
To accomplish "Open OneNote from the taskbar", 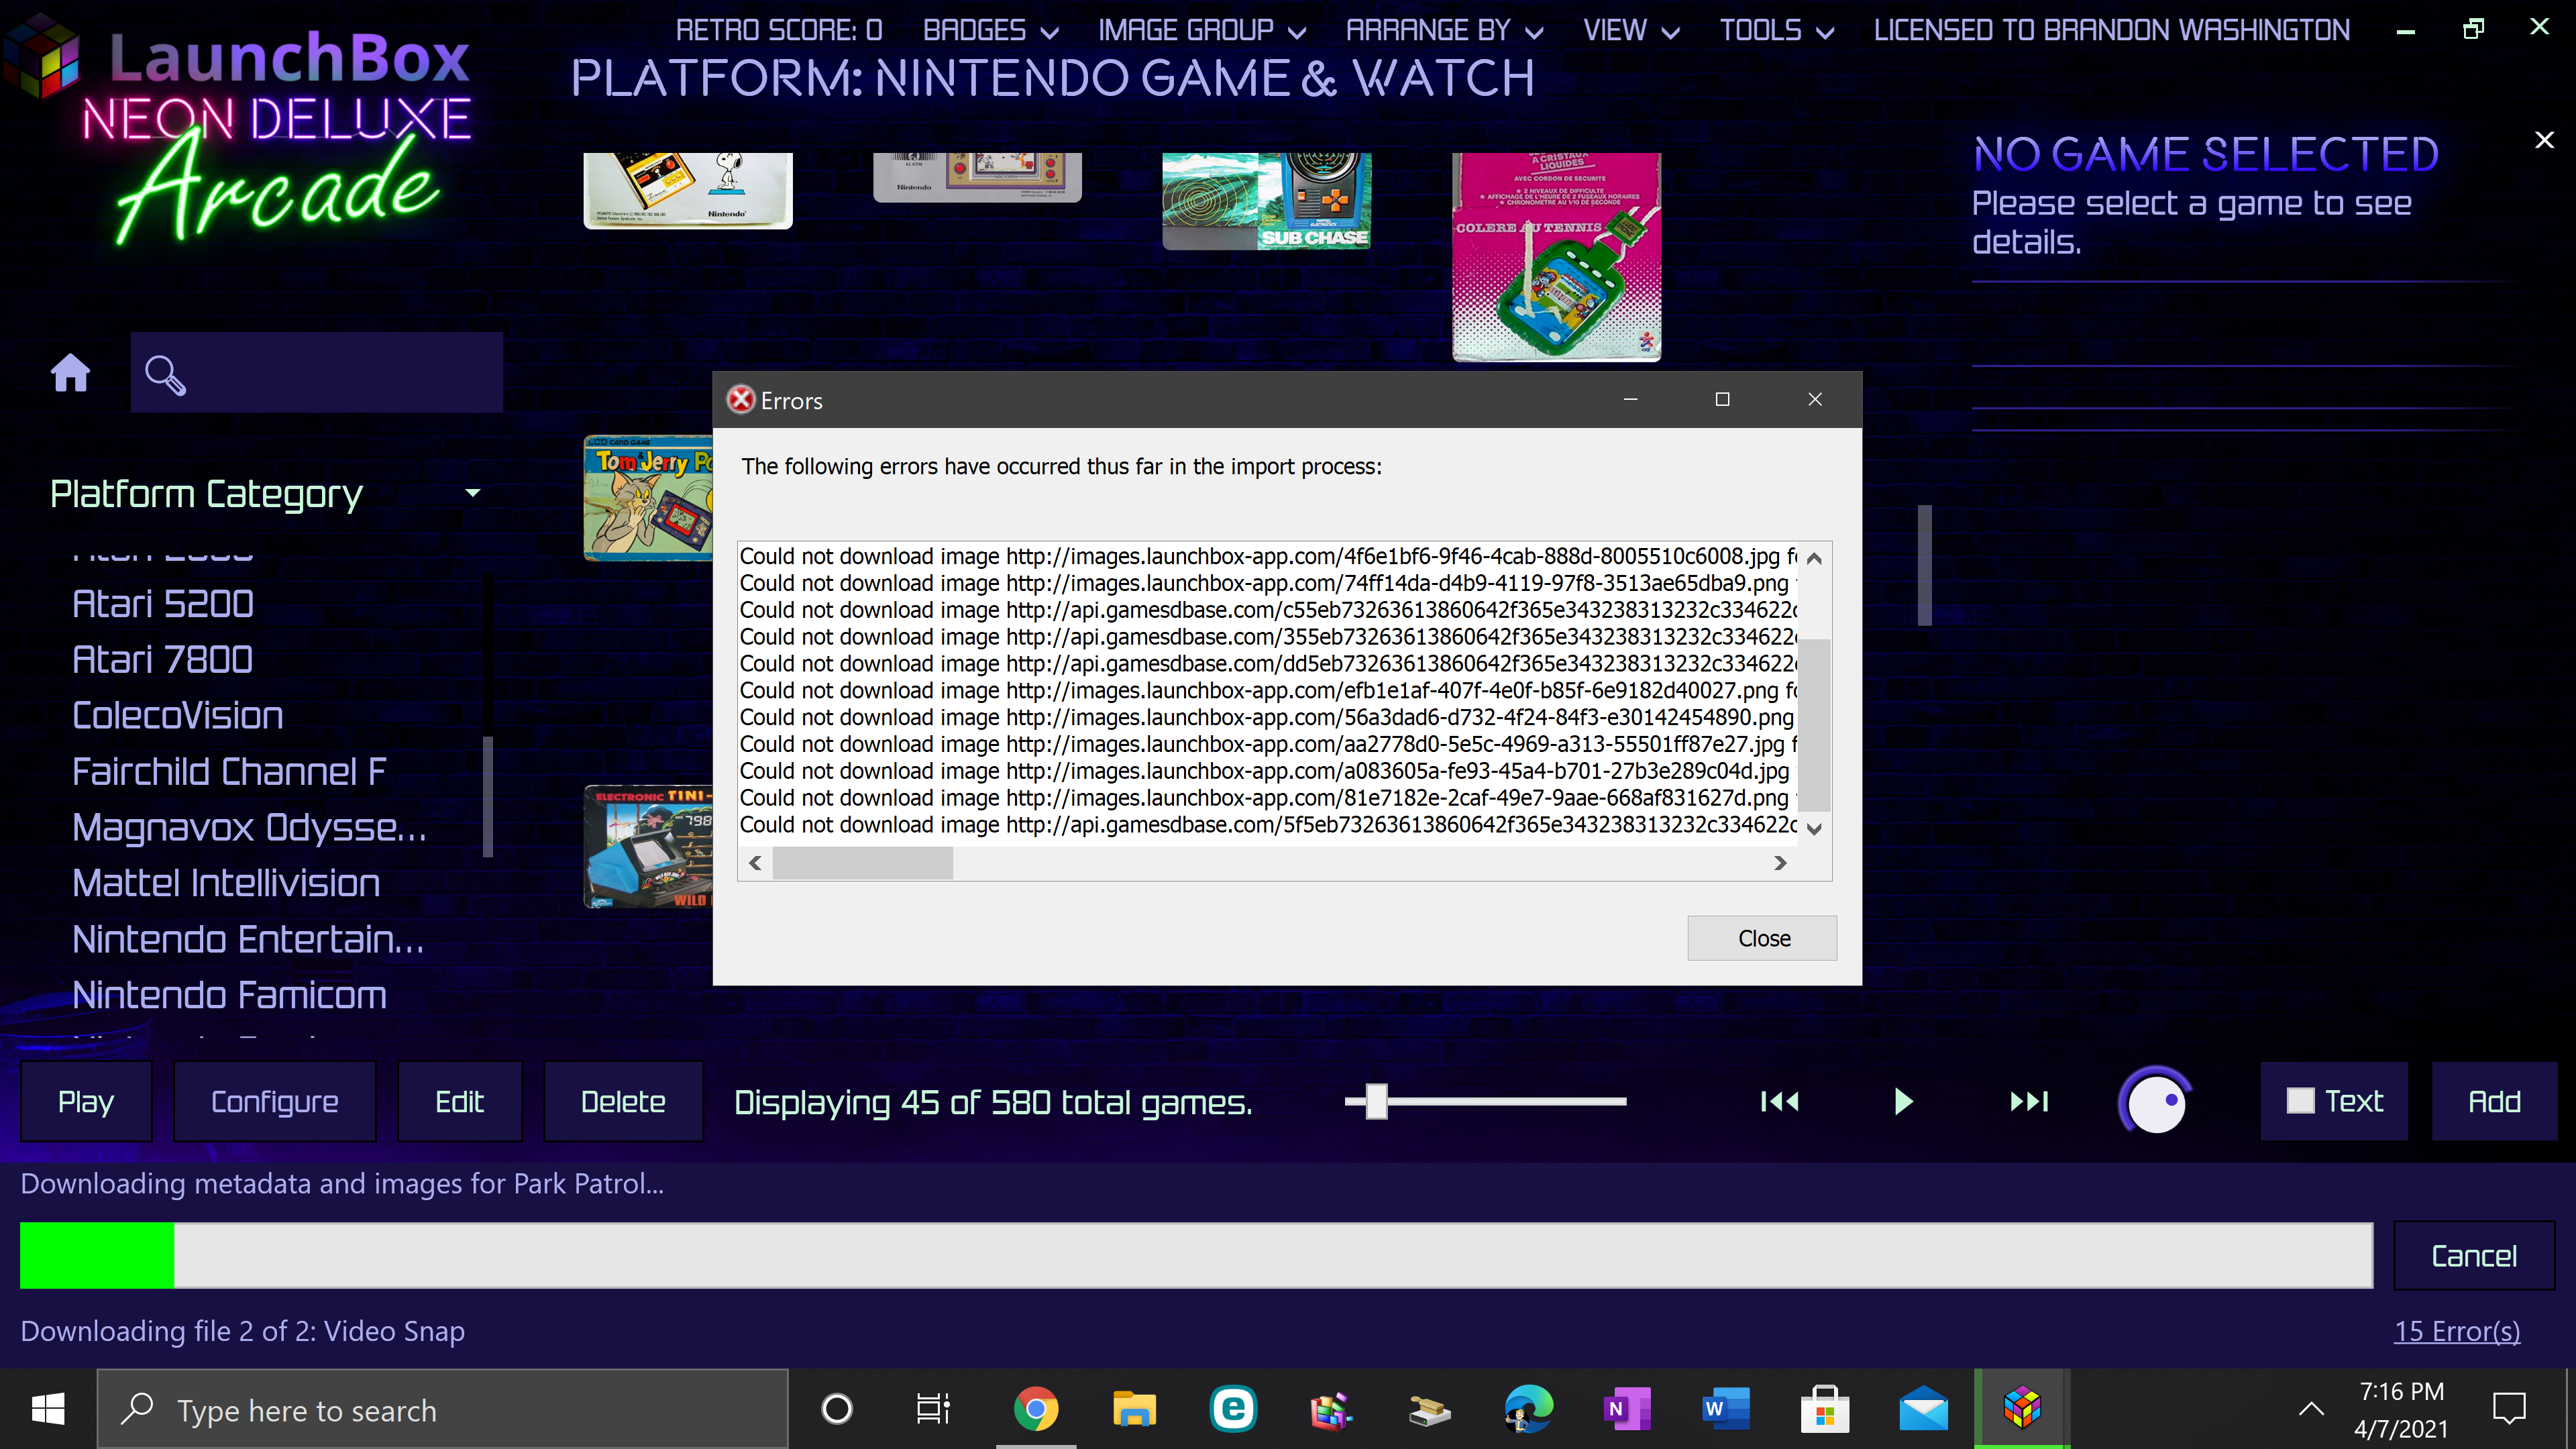I will [x=1627, y=1410].
